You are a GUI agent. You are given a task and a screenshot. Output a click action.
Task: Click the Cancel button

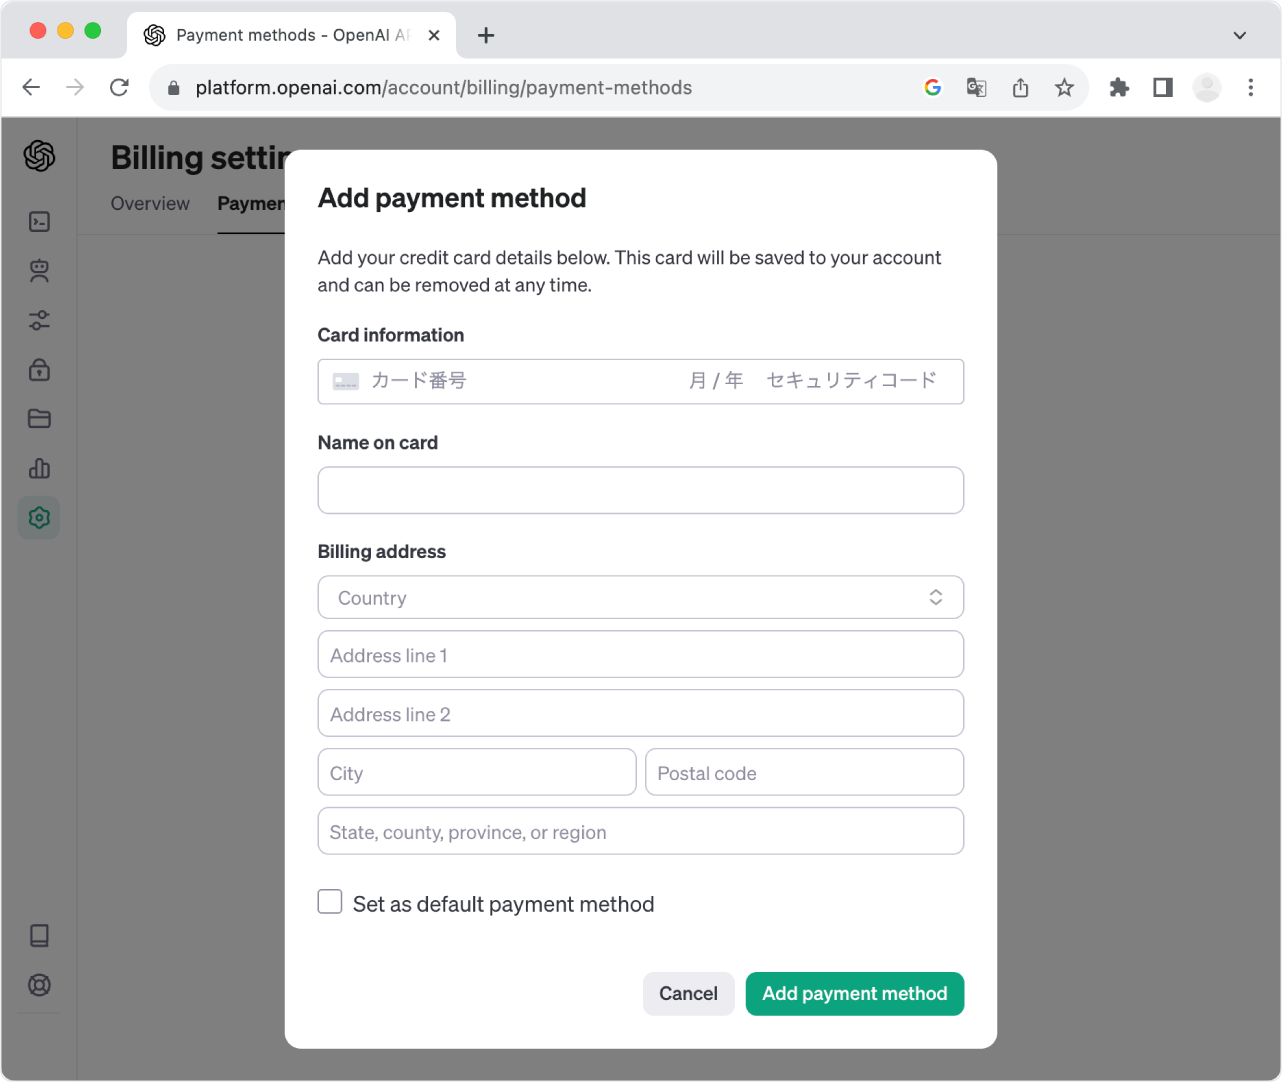pyautogui.click(x=688, y=994)
